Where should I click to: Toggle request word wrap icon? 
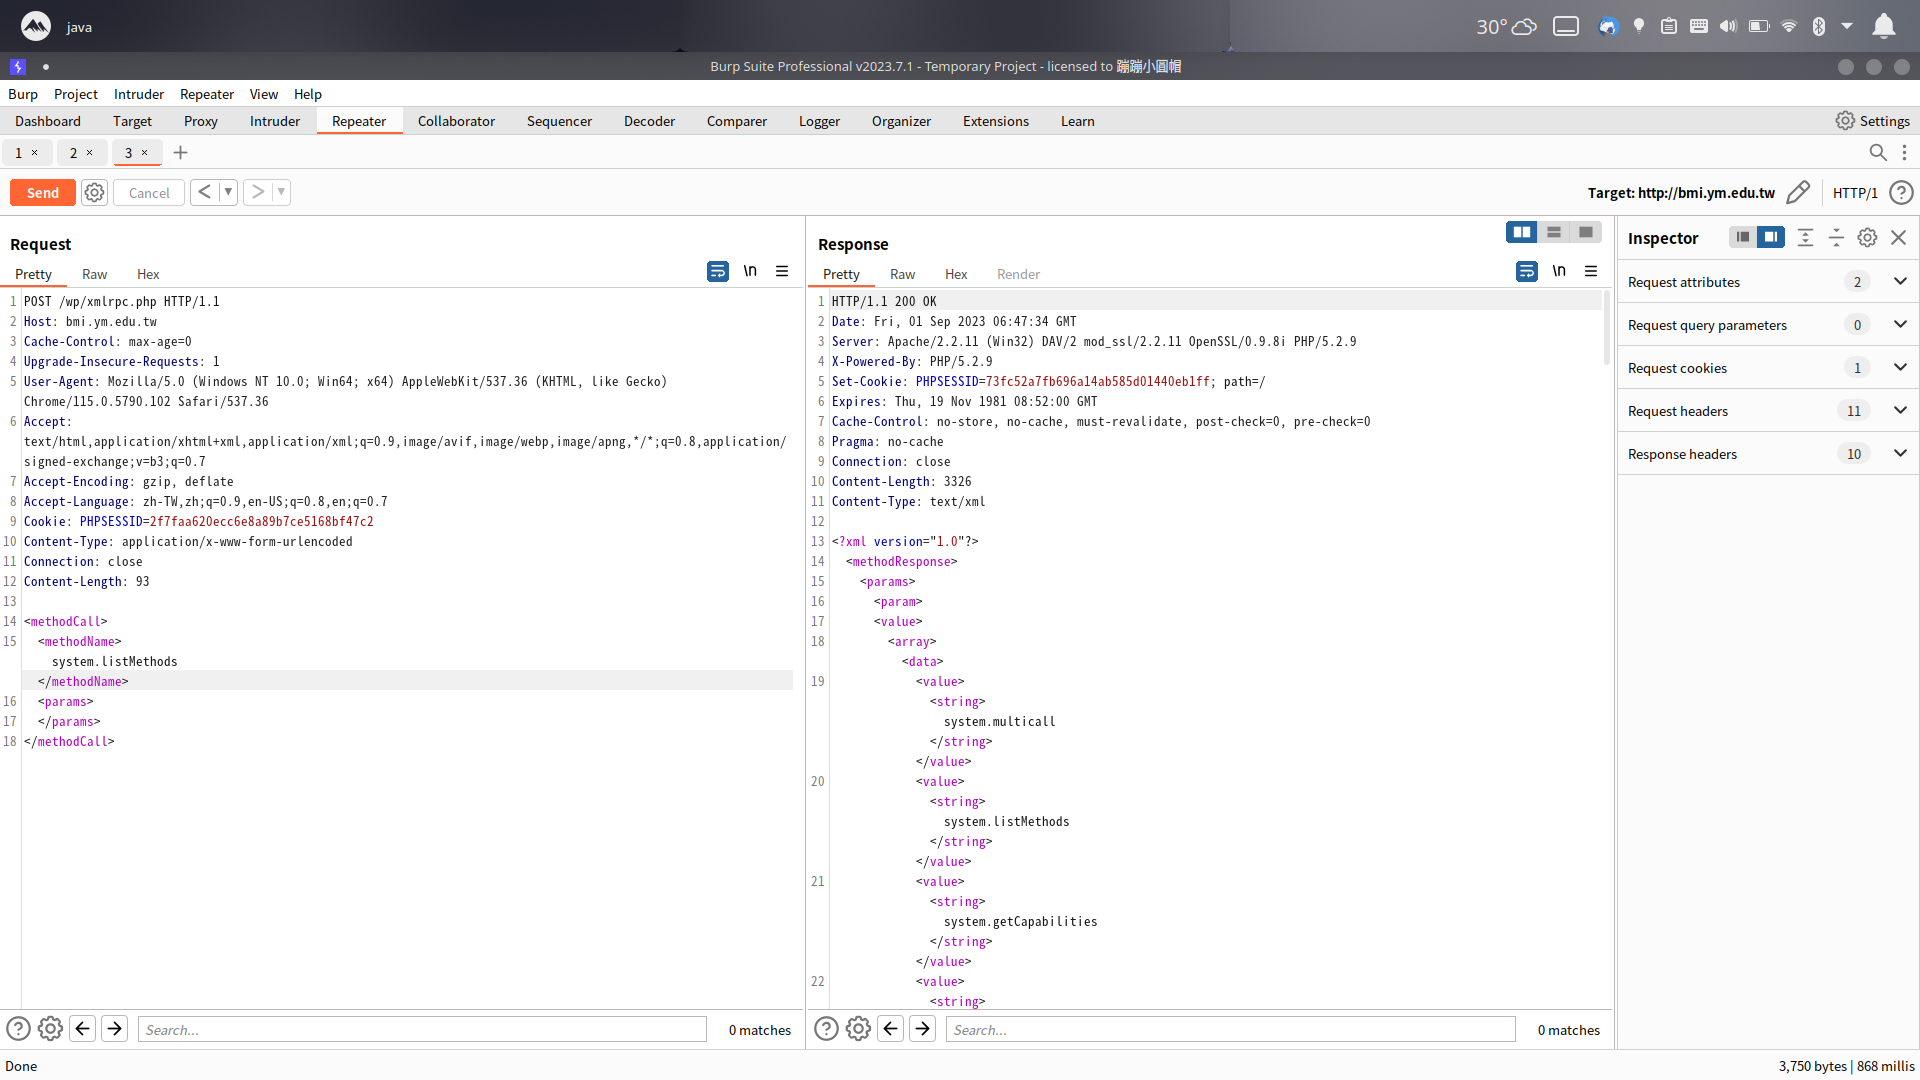pos(718,271)
